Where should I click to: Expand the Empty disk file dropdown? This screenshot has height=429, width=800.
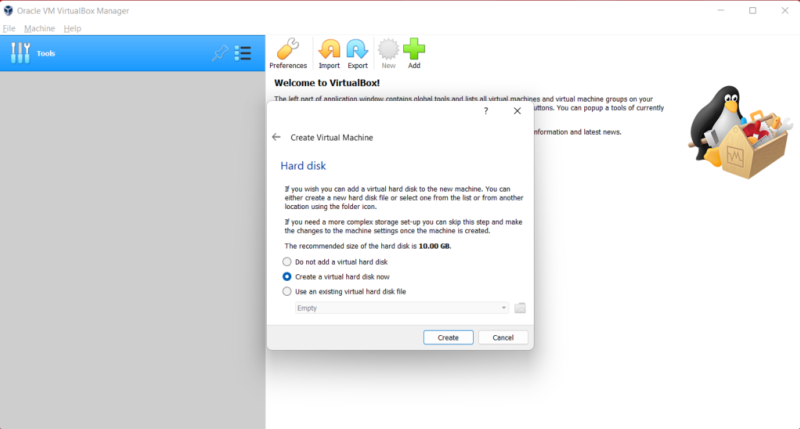(x=402, y=308)
